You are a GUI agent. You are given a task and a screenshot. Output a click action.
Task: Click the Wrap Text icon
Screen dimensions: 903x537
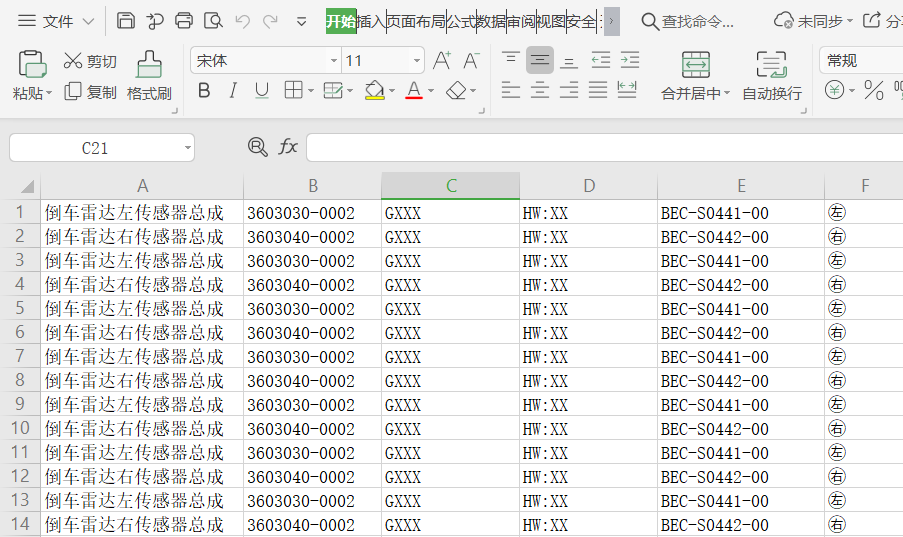click(x=771, y=65)
